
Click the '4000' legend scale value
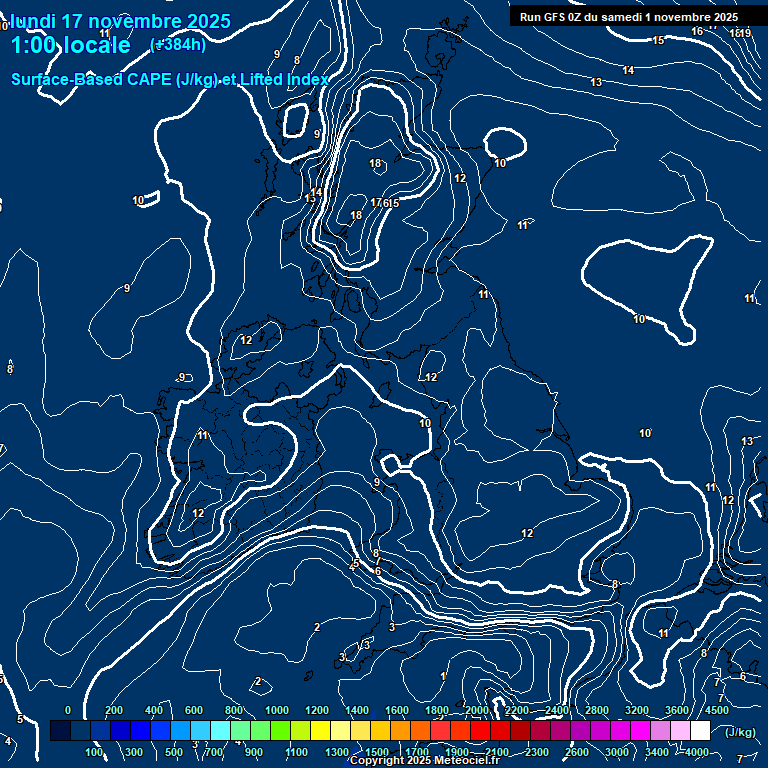(x=697, y=752)
